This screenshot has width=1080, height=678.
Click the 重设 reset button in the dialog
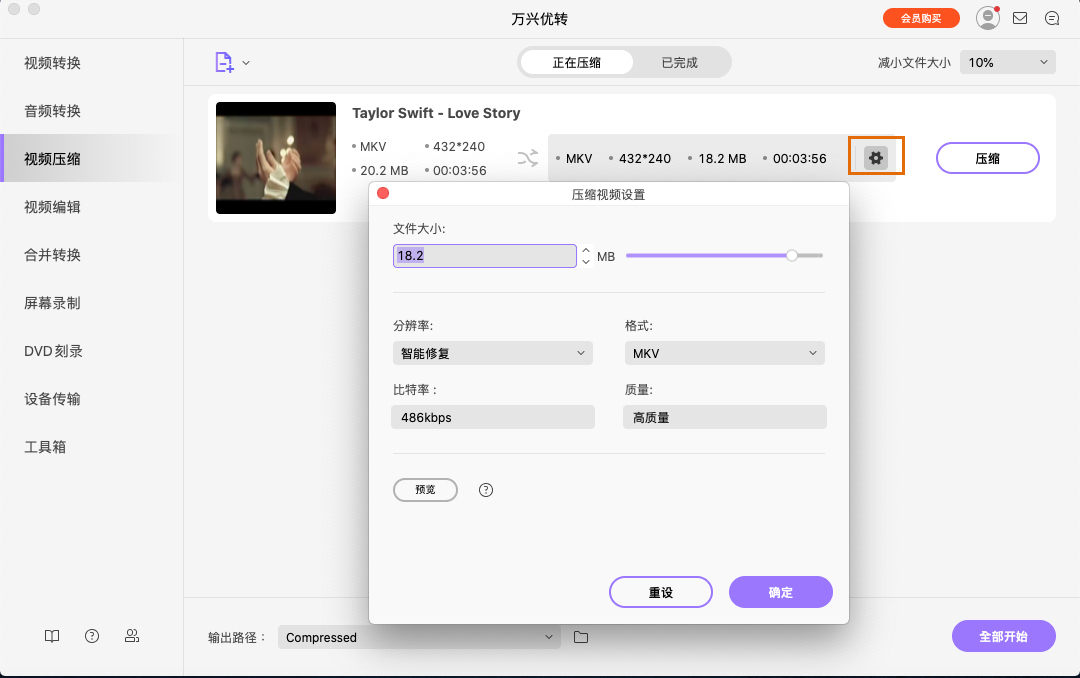[660, 592]
